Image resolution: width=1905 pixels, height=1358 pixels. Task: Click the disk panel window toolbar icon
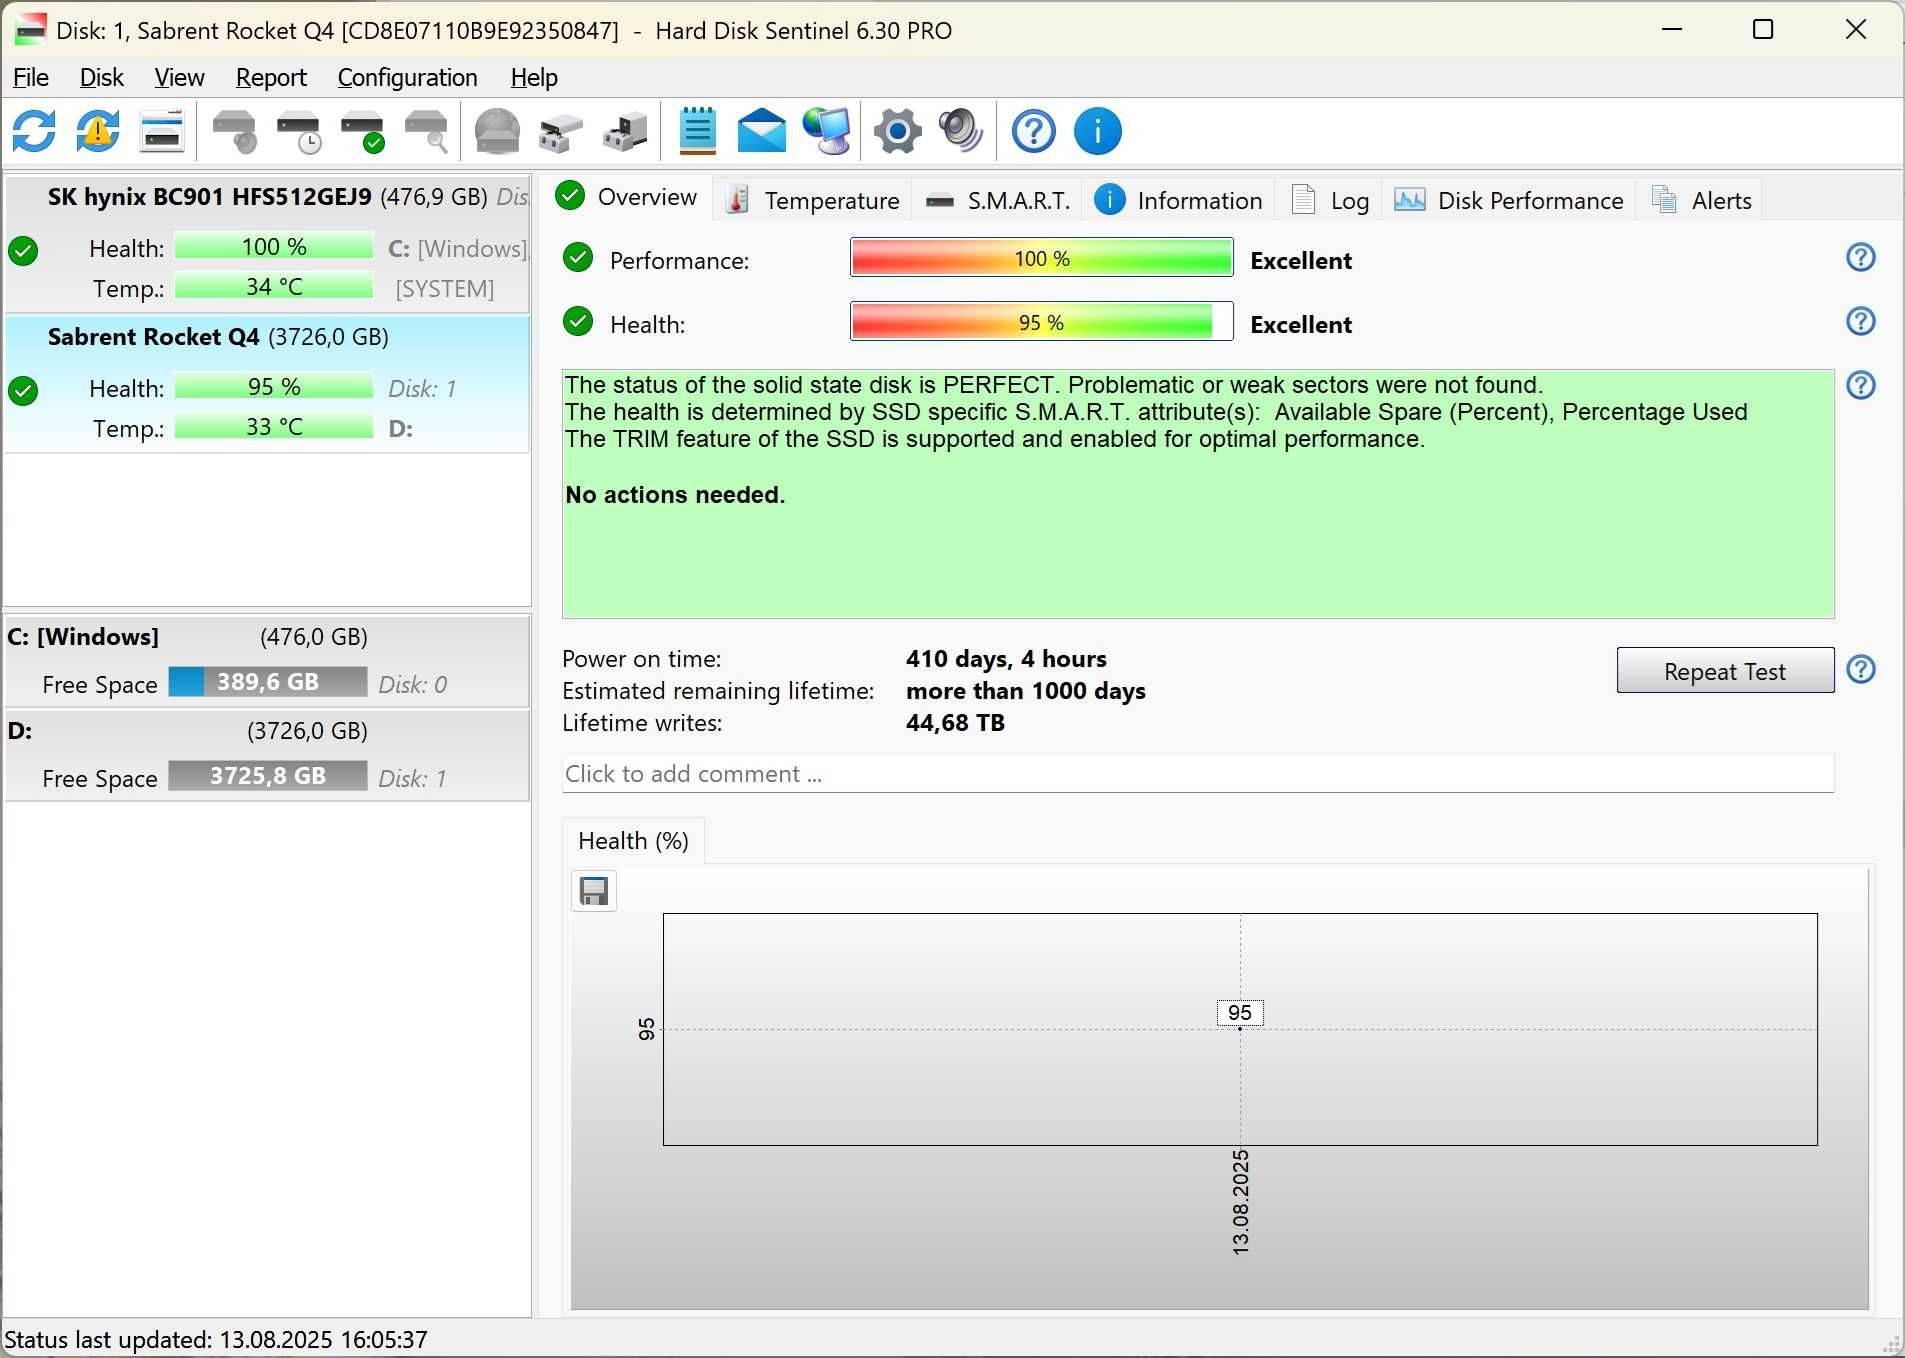point(162,131)
